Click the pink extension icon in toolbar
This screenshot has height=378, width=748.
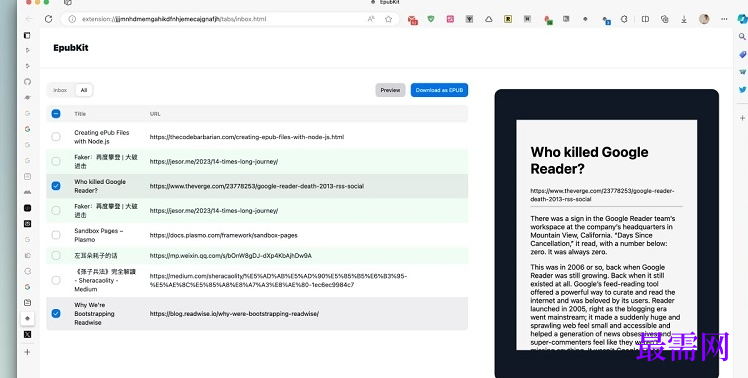pos(450,19)
